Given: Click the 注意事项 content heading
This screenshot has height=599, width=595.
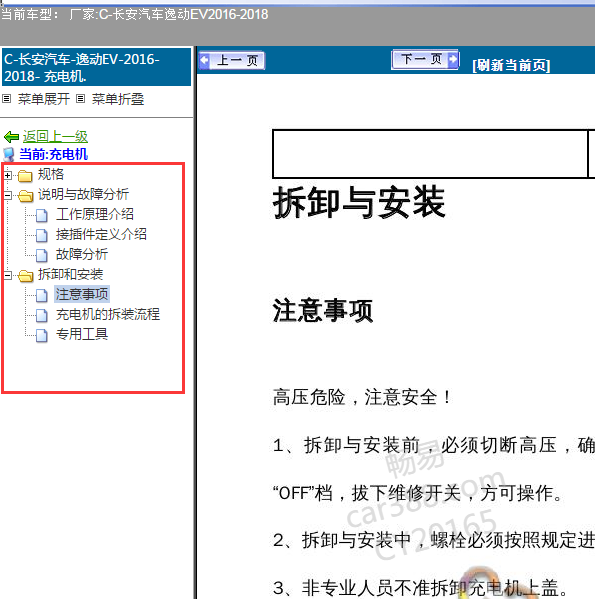Looking at the screenshot, I should coord(323,311).
